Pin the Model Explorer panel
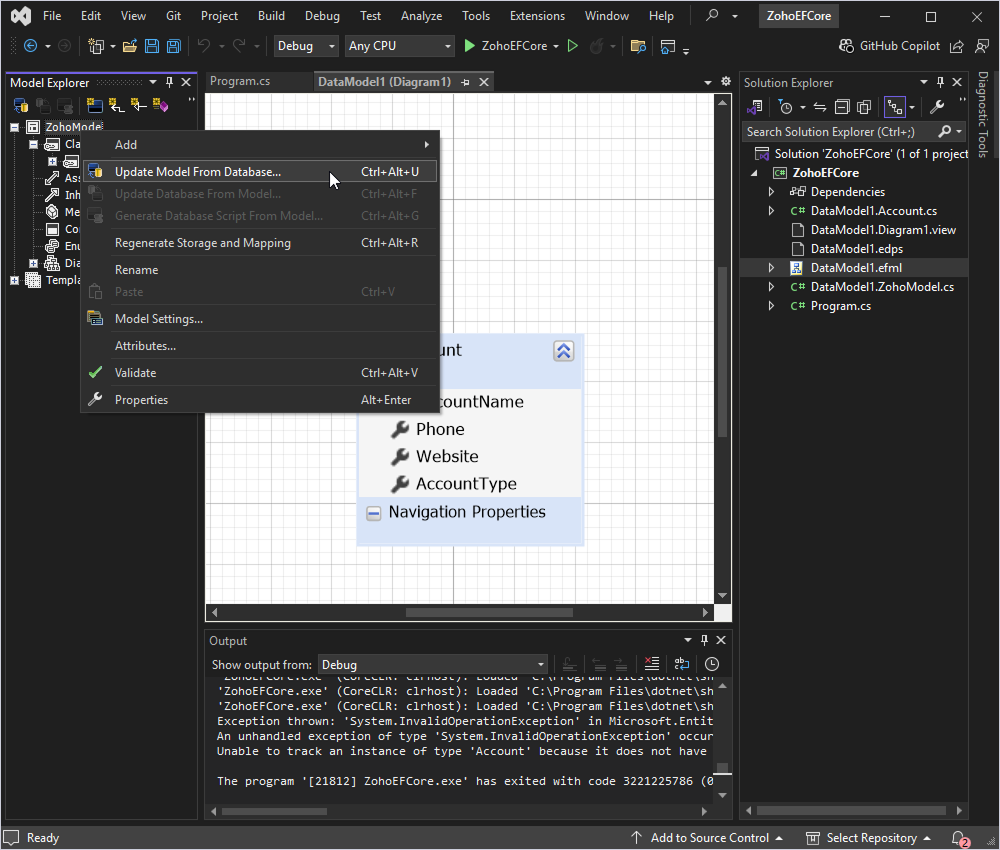The width and height of the screenshot is (1000, 850). click(170, 82)
